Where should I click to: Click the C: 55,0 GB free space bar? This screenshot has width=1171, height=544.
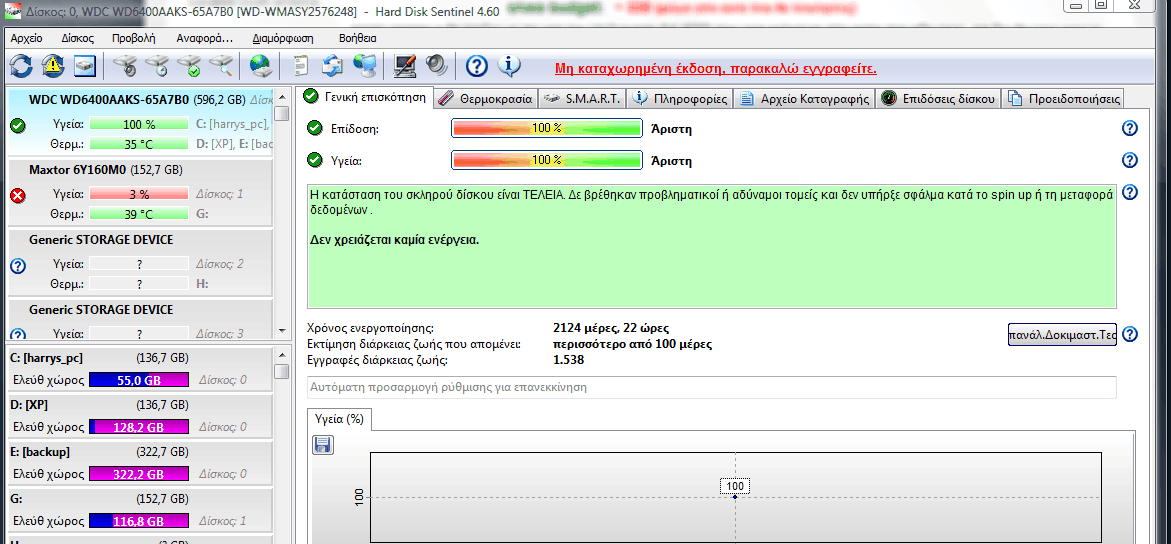coord(139,380)
